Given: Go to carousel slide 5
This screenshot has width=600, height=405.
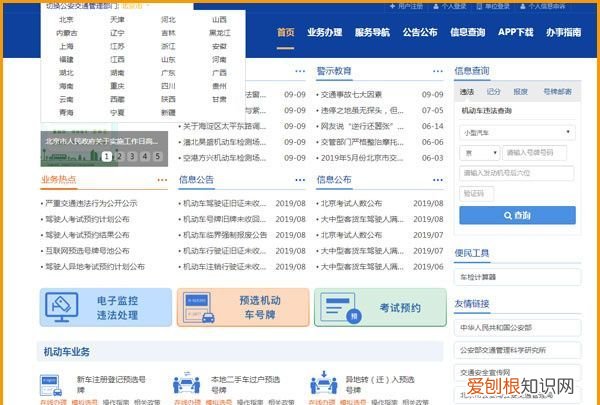Looking at the screenshot, I should pos(157,156).
